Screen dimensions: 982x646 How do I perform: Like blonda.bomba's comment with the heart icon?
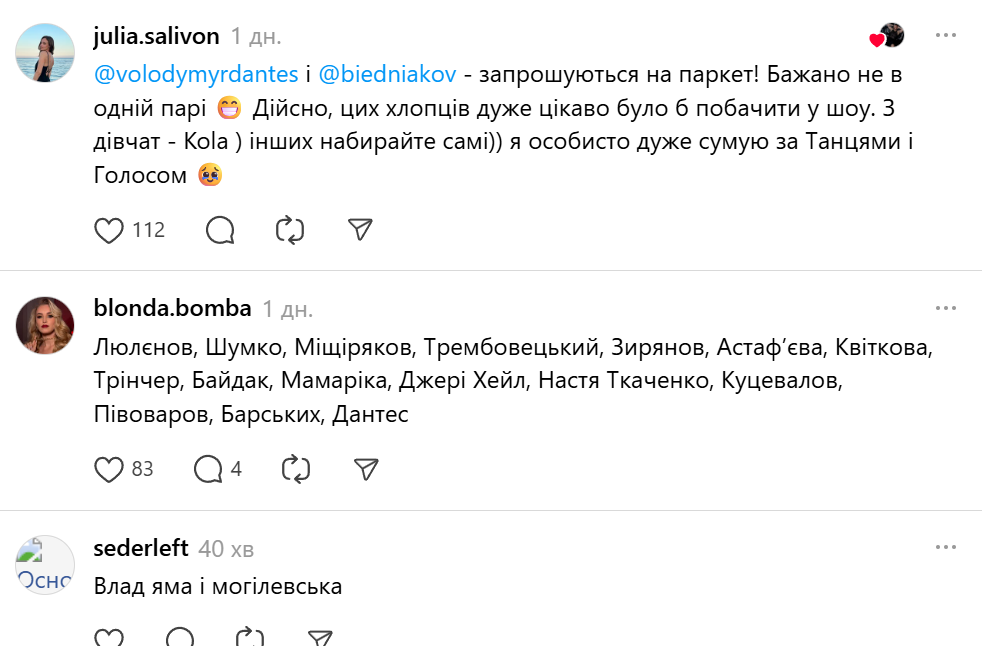click(x=108, y=469)
